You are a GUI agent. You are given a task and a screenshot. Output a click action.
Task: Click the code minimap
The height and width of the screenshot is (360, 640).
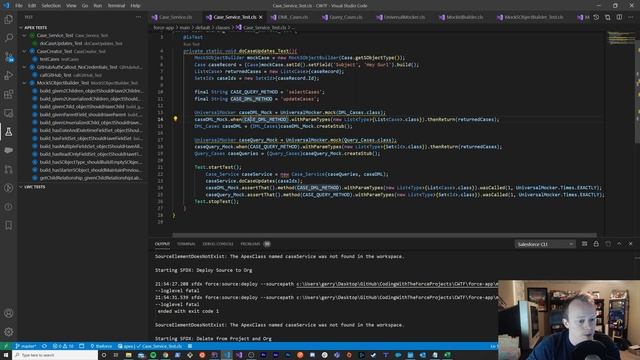pyautogui.click(x=621, y=38)
